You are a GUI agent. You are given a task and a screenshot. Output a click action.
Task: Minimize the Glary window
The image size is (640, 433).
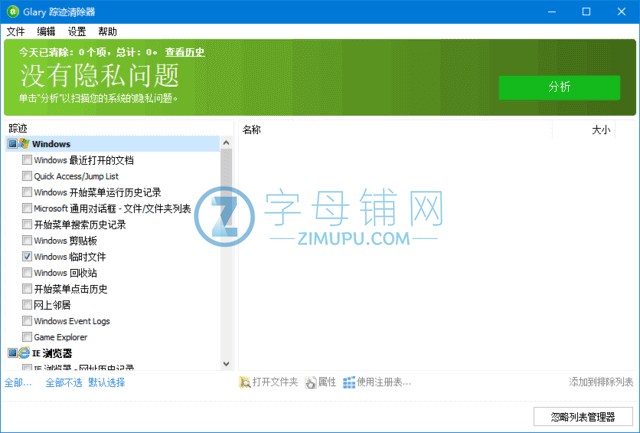552,12
